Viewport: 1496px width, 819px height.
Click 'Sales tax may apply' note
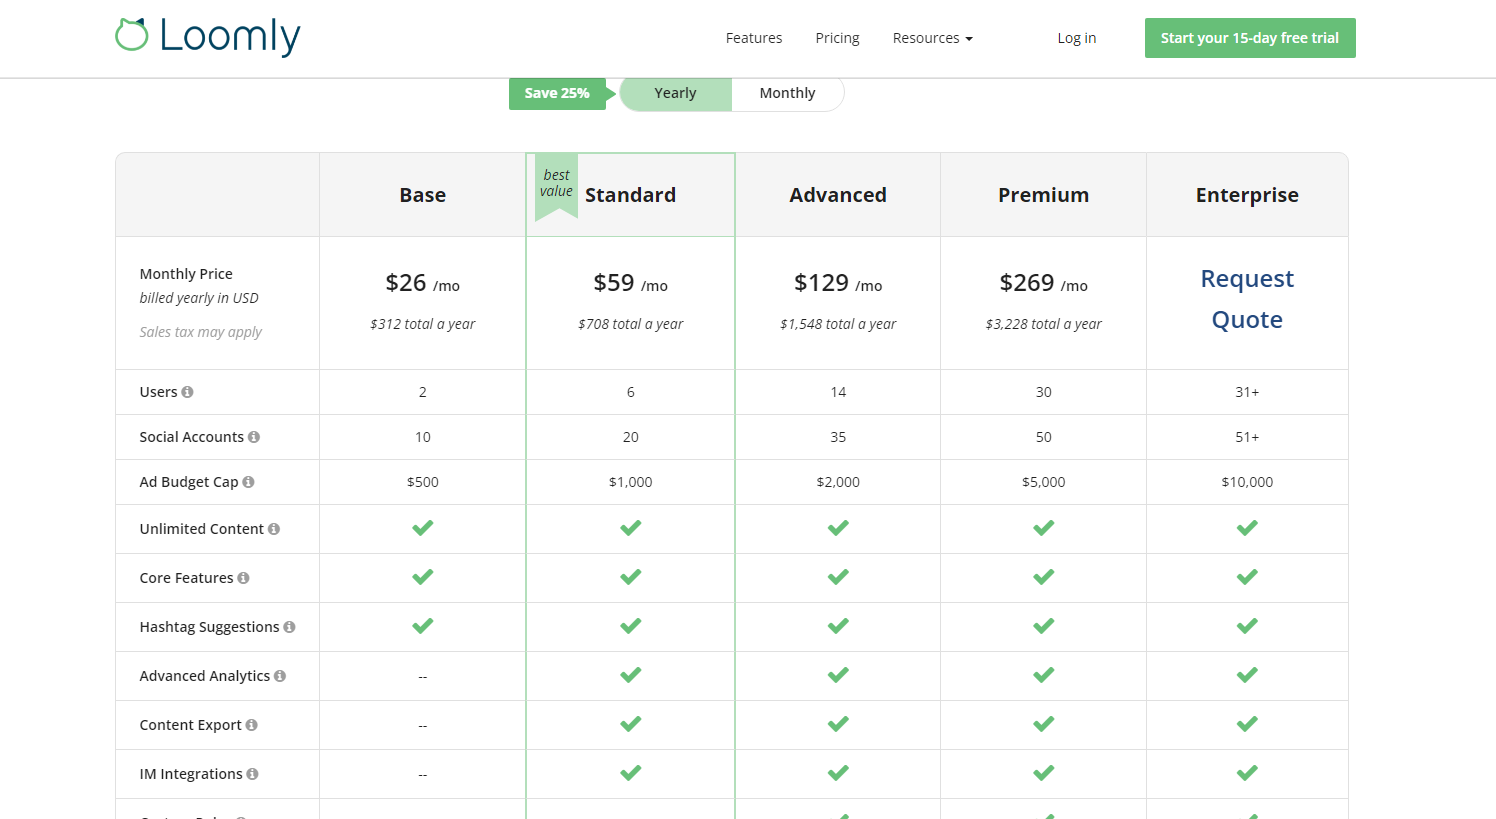[x=201, y=332]
